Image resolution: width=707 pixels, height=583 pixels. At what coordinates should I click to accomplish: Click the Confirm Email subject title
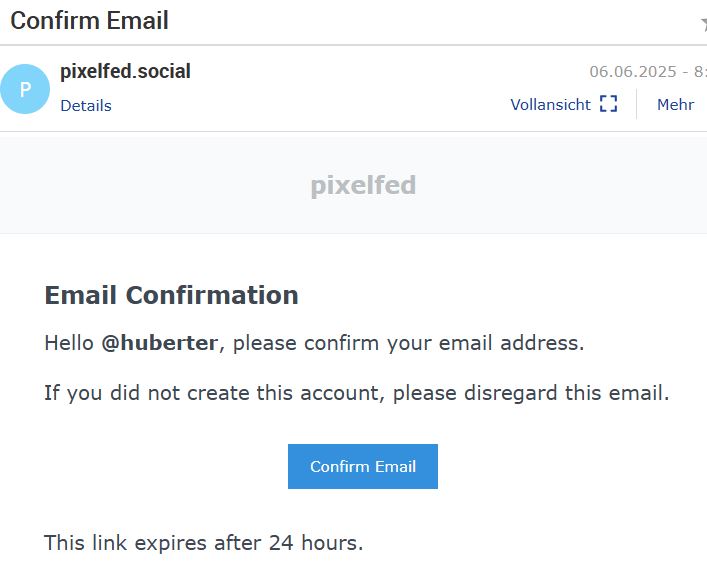tap(89, 21)
